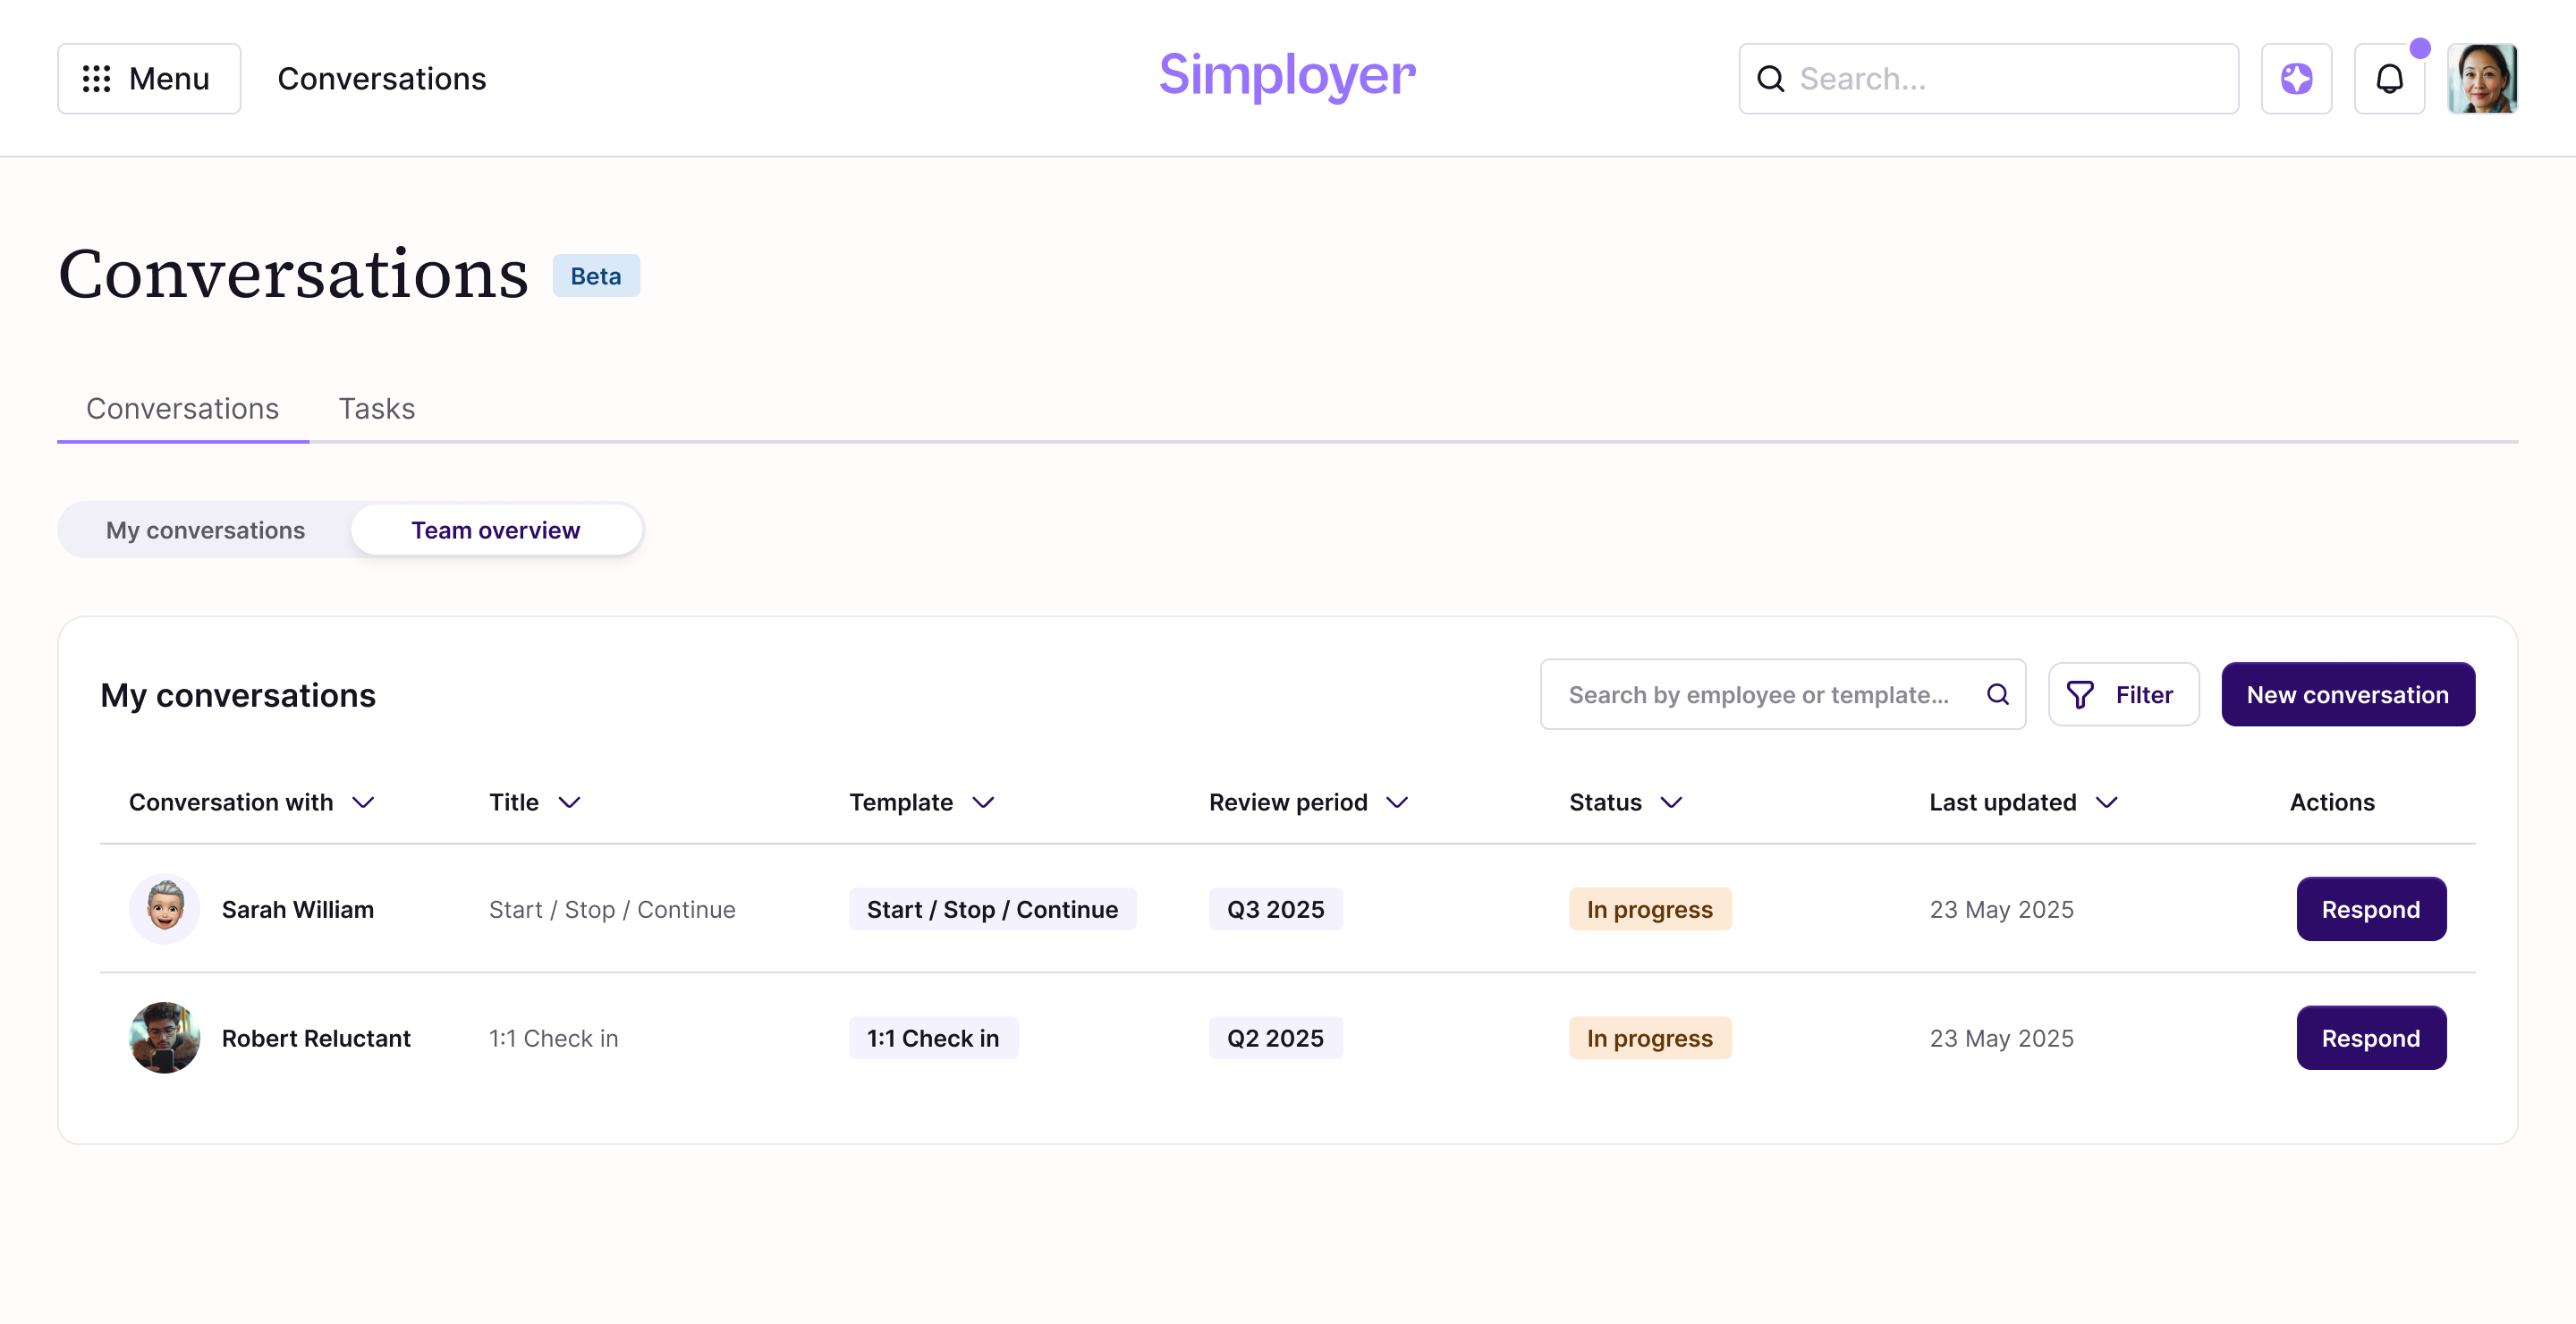Click Sarah William's avatar

click(x=164, y=908)
